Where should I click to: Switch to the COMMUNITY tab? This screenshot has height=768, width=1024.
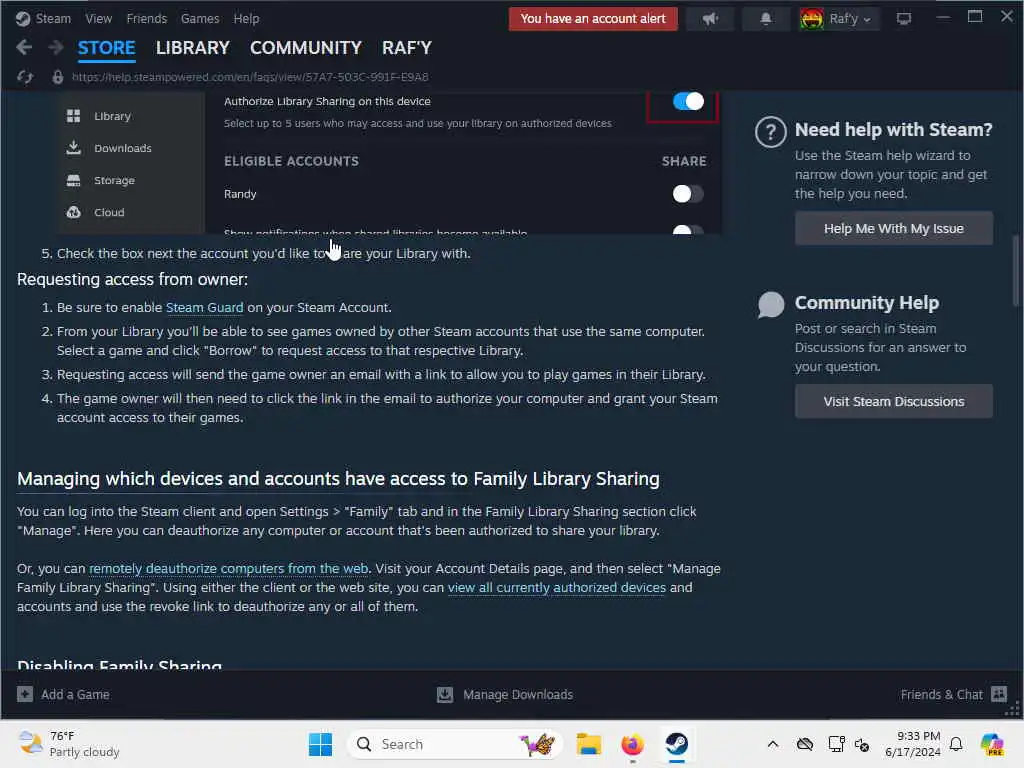[306, 48]
